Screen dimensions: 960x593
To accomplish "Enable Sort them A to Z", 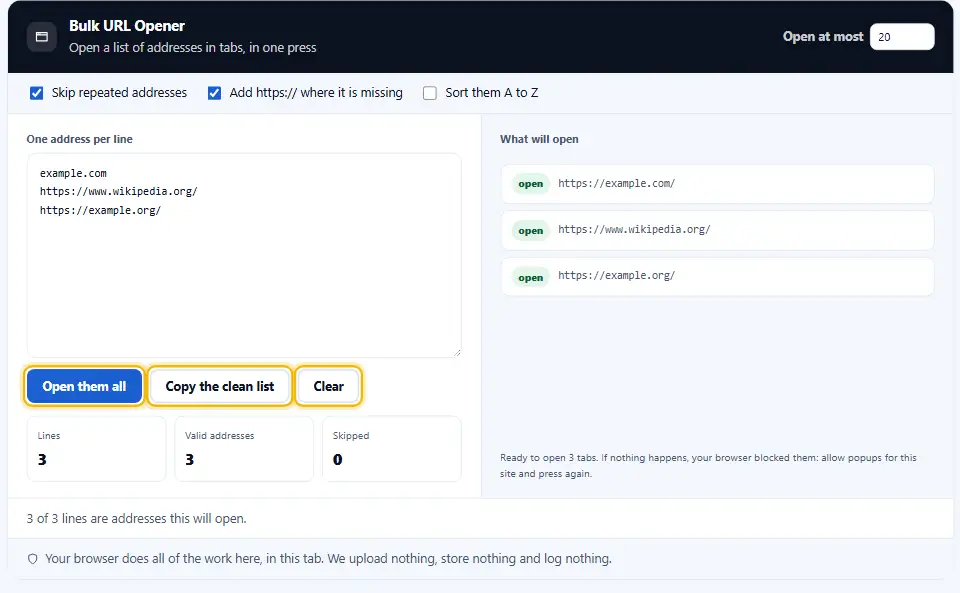I will point(430,93).
